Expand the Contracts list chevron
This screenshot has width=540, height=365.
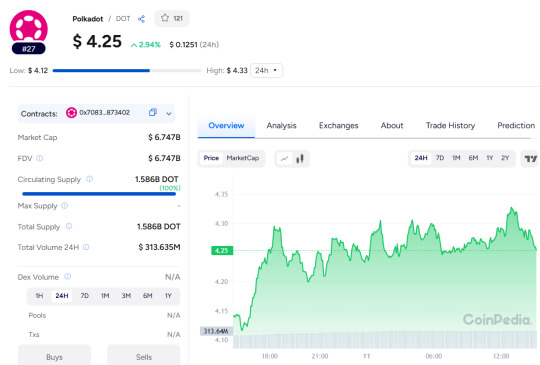point(169,113)
